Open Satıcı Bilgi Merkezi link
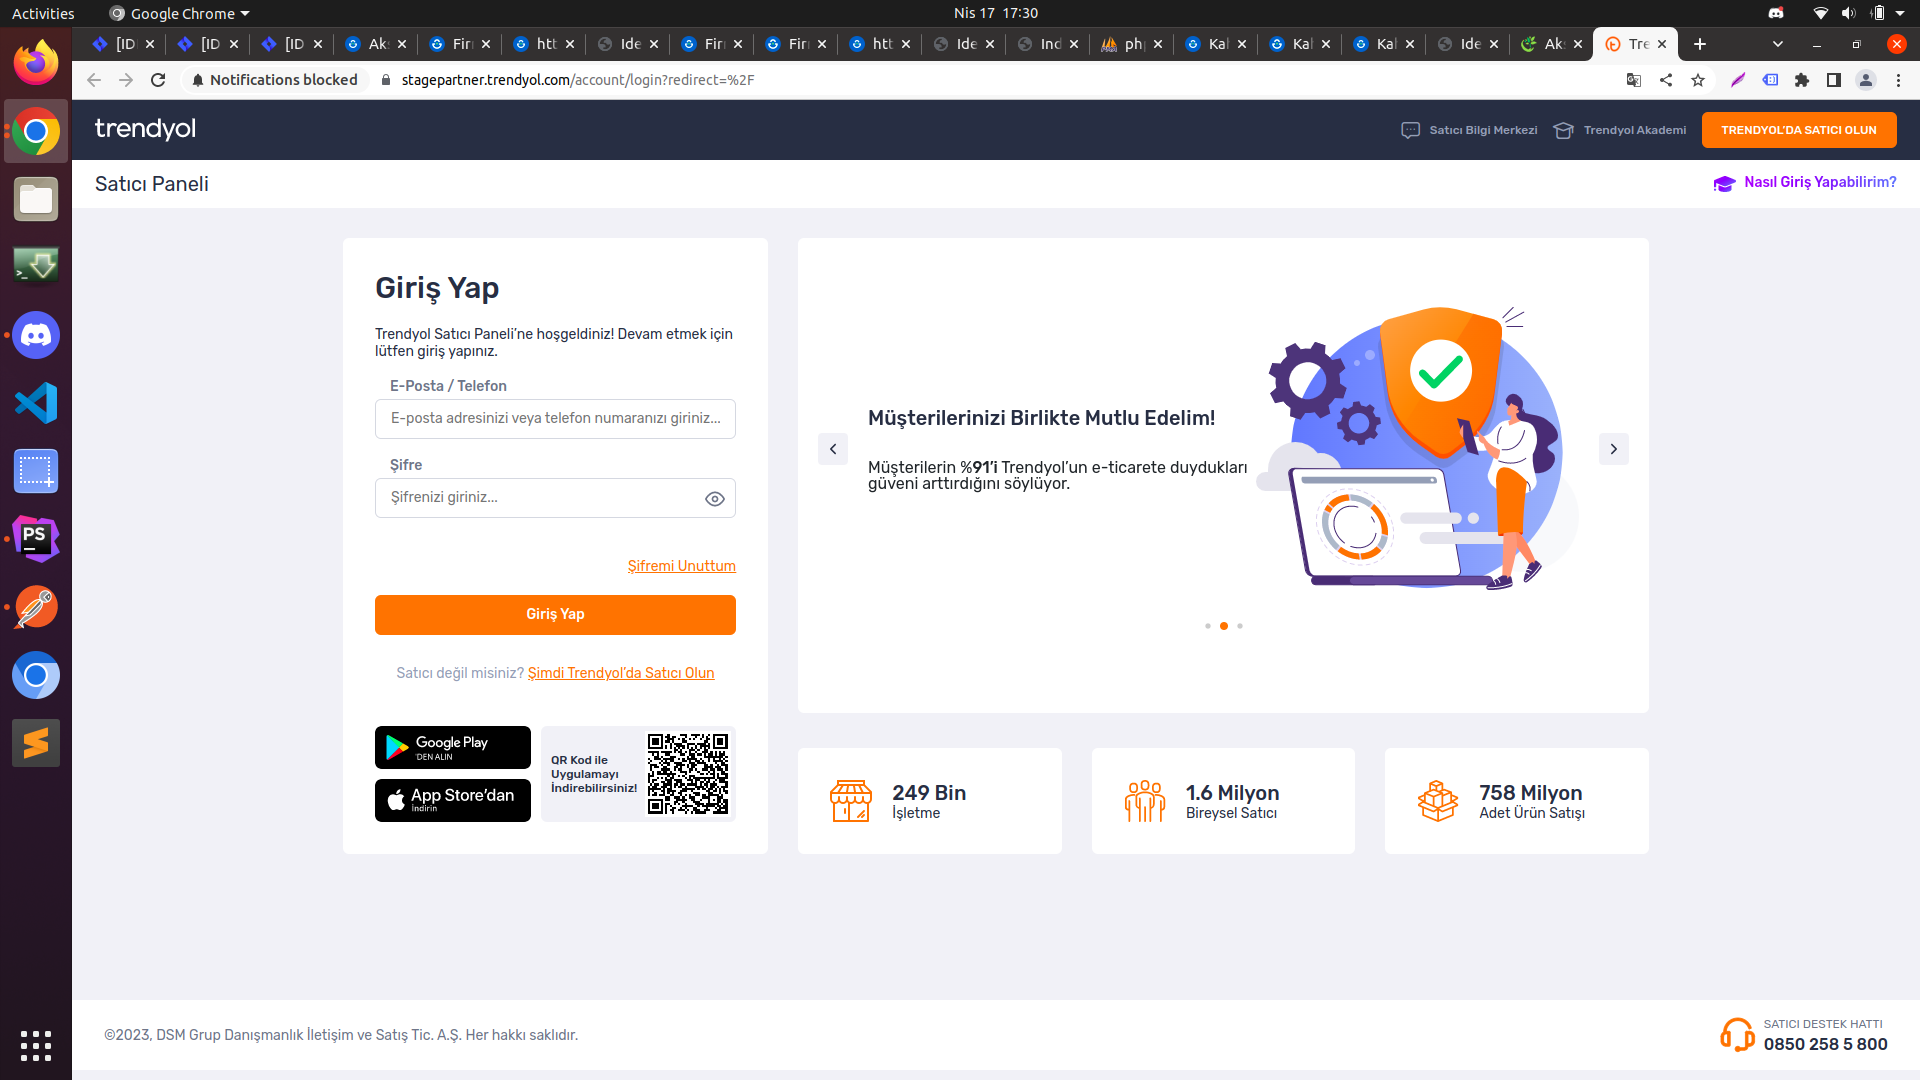 click(1470, 130)
